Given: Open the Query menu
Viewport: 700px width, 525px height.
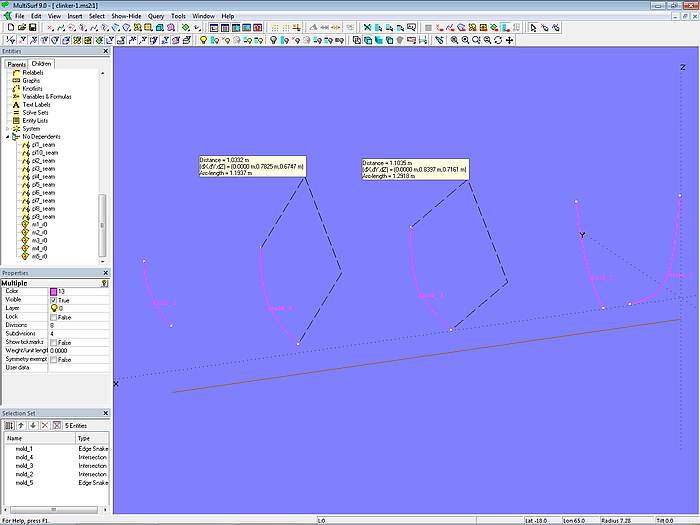Looking at the screenshot, I should click(x=155, y=16).
